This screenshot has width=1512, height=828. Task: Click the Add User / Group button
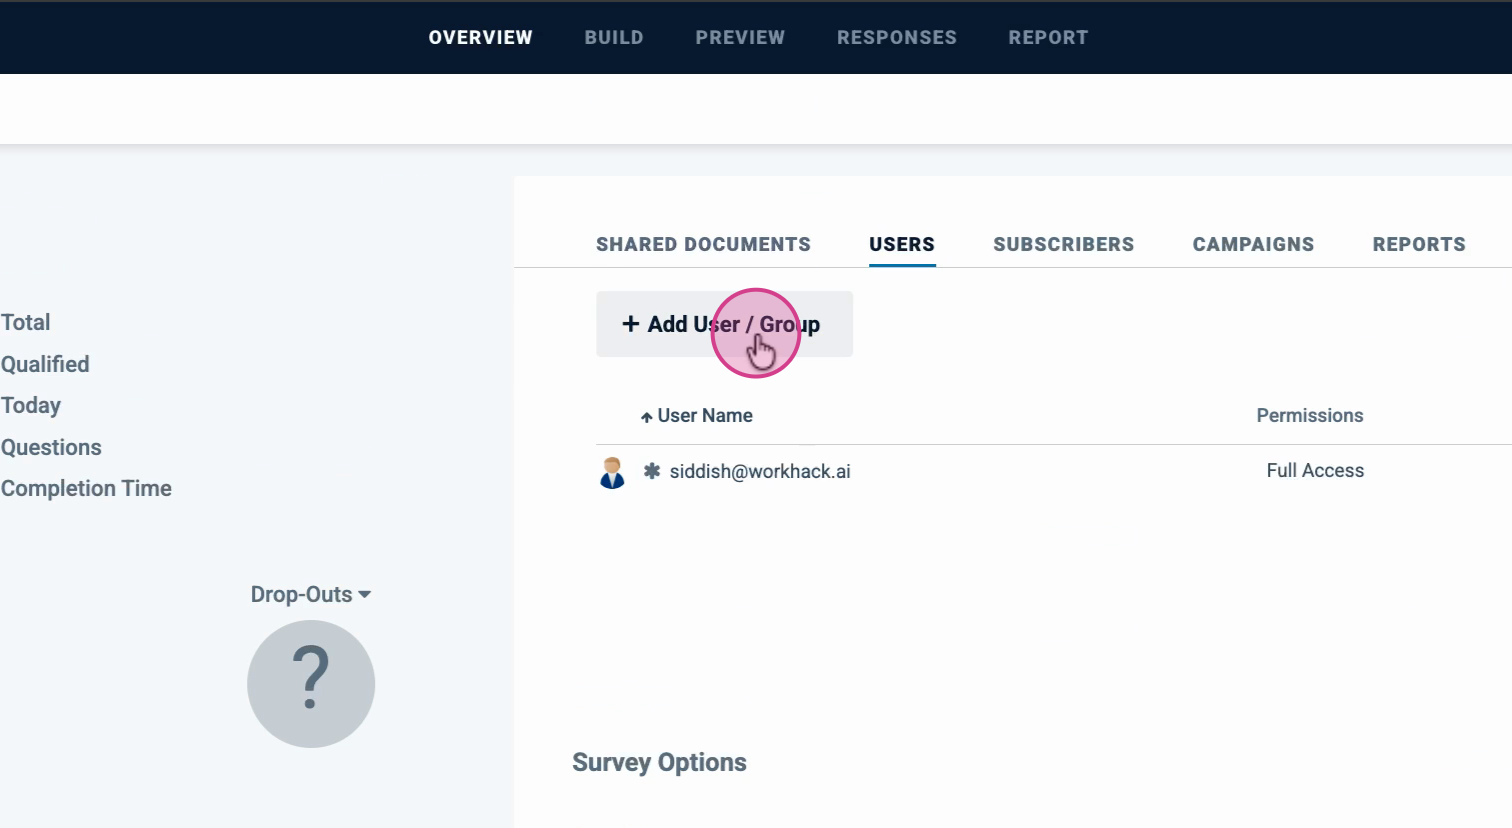(x=724, y=324)
